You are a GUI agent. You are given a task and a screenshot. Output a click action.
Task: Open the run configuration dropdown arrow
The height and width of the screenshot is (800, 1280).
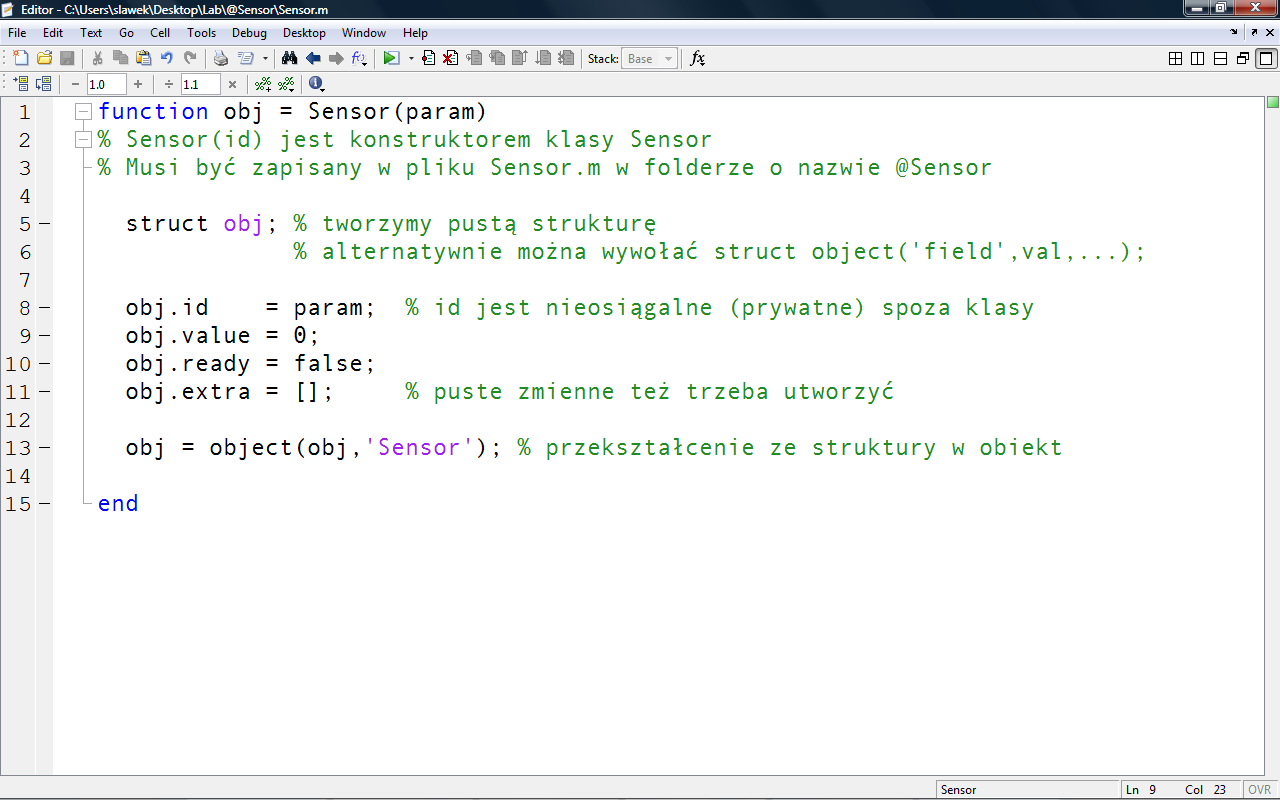point(411,59)
